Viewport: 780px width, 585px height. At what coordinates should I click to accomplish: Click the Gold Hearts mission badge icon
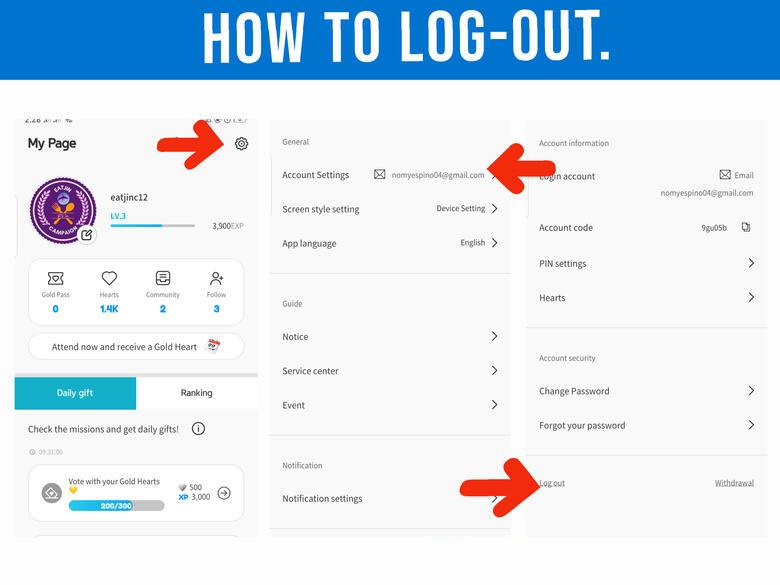pos(52,493)
